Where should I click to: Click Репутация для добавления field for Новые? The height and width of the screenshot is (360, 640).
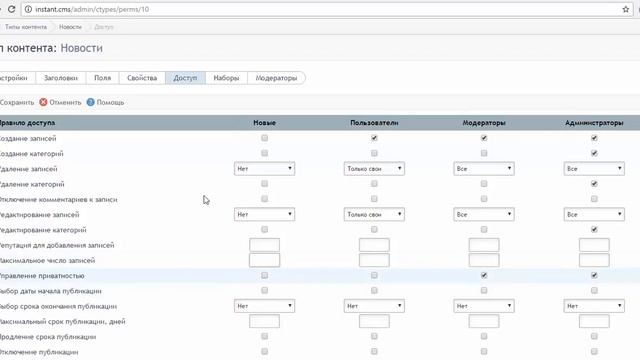[x=264, y=245]
